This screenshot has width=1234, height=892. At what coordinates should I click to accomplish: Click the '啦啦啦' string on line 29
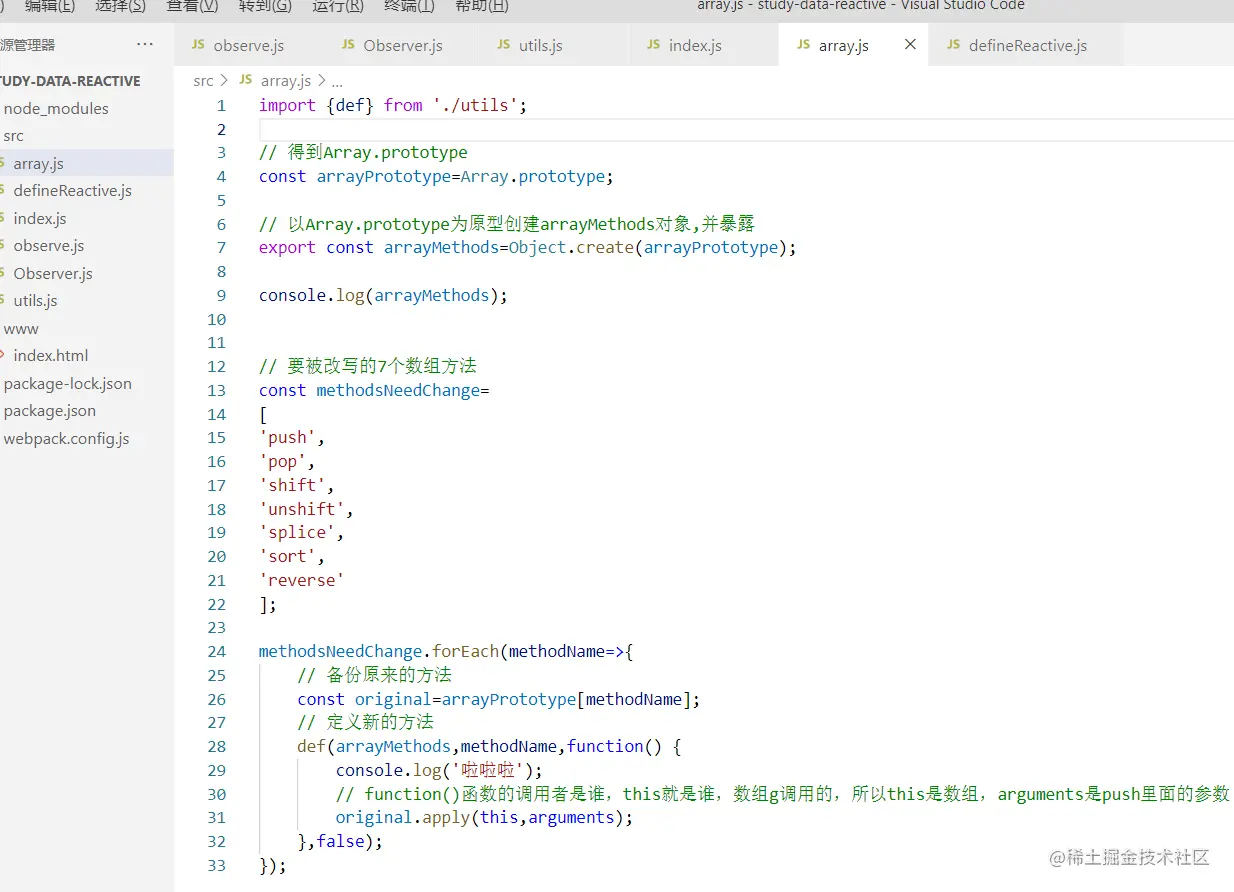click(490, 770)
